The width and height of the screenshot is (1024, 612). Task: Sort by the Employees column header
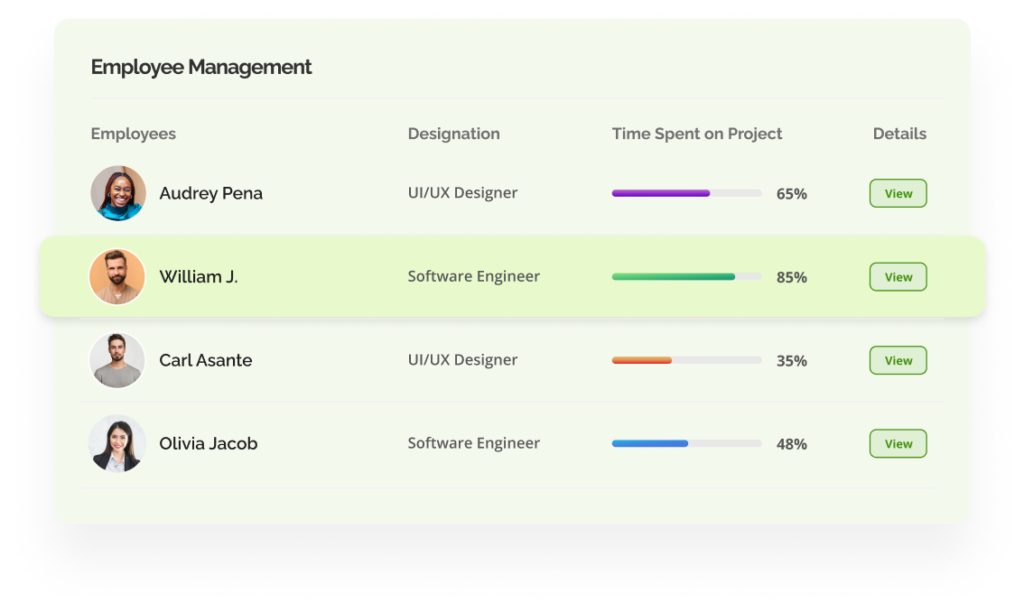tap(133, 133)
